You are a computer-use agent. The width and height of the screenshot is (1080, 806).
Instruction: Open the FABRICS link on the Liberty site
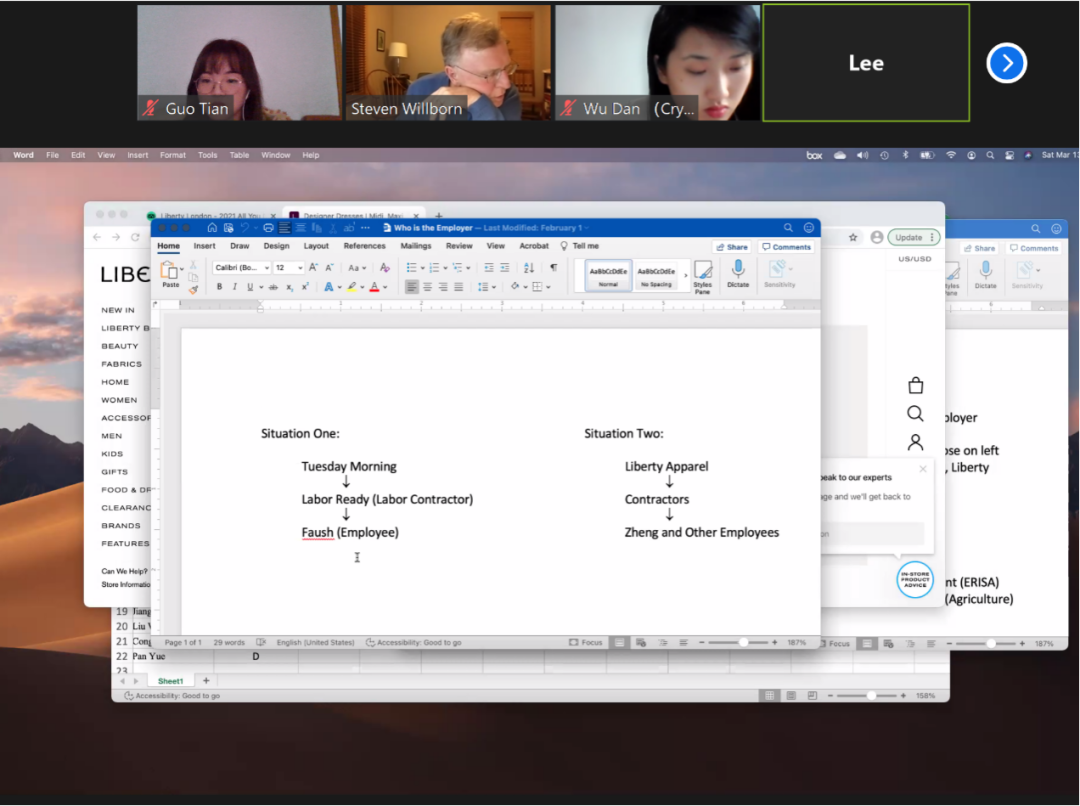click(121, 364)
